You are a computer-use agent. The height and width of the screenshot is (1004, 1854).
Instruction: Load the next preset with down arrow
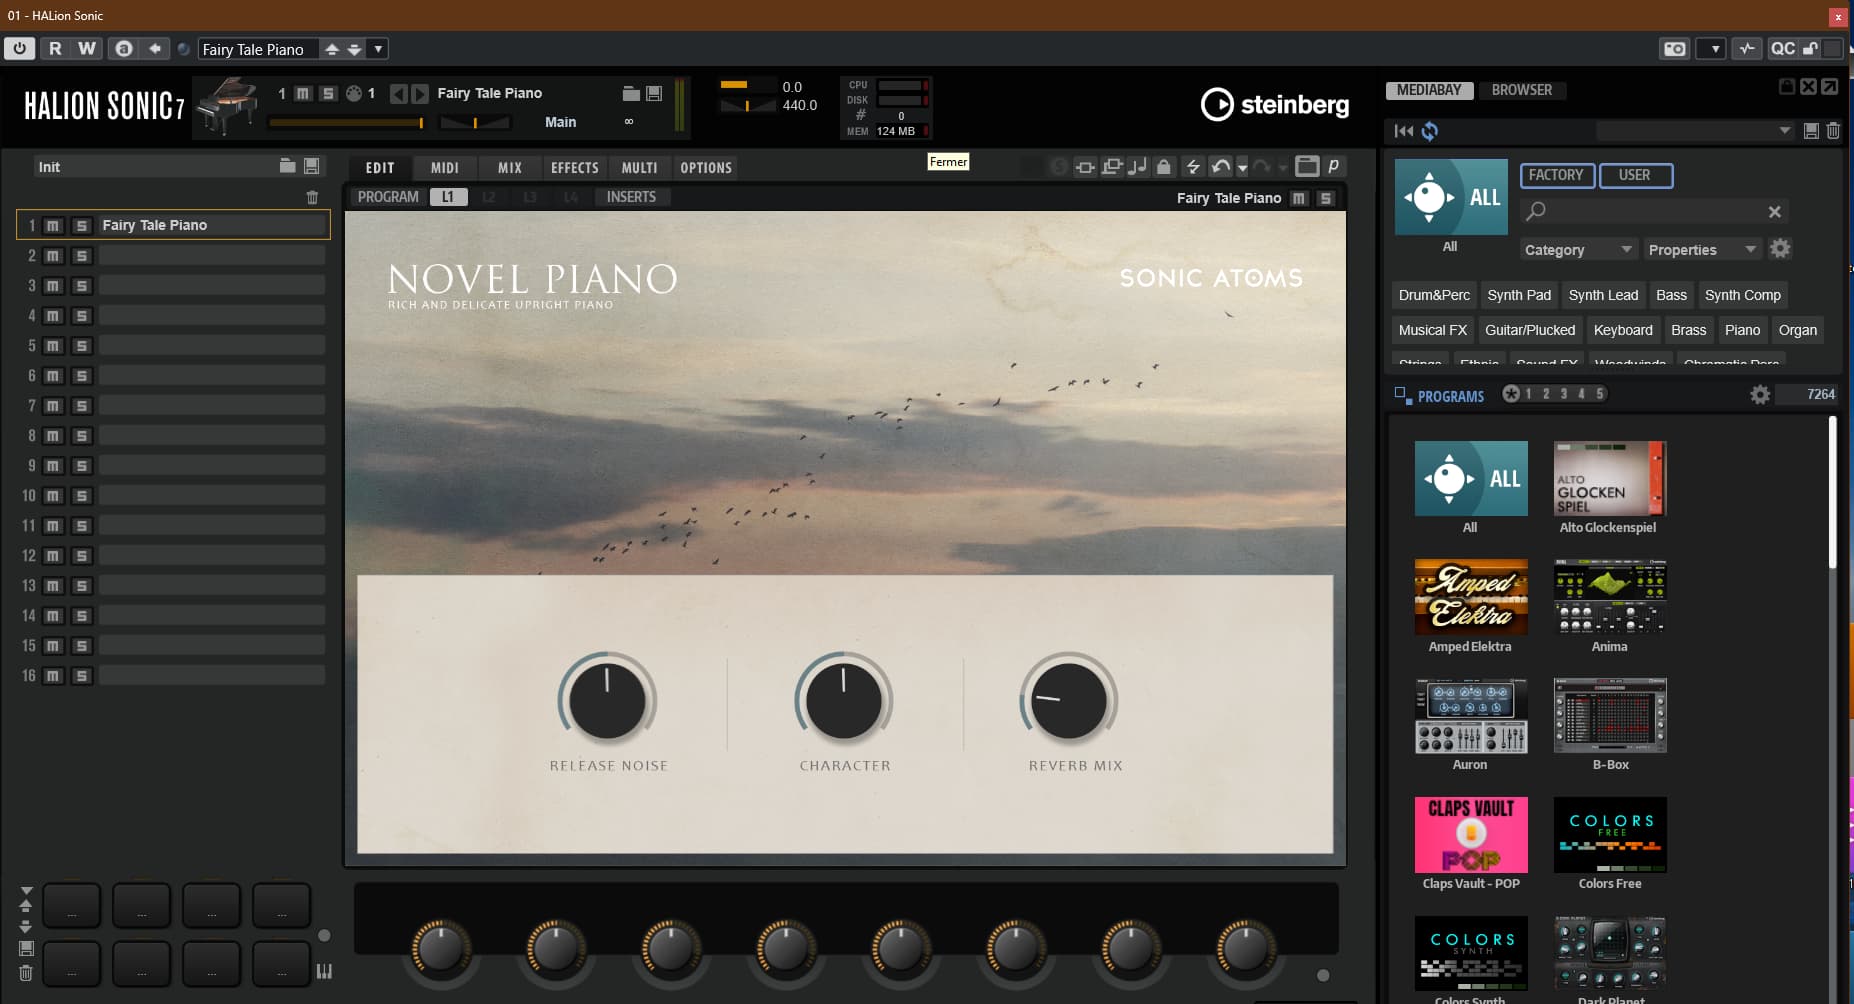[354, 49]
